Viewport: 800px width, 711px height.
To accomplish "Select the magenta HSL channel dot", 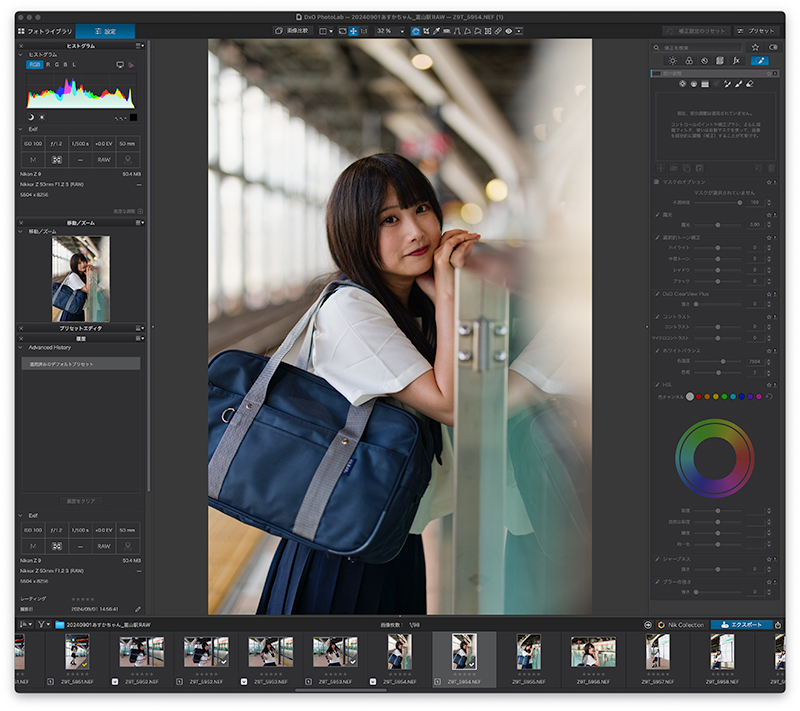I will (759, 396).
